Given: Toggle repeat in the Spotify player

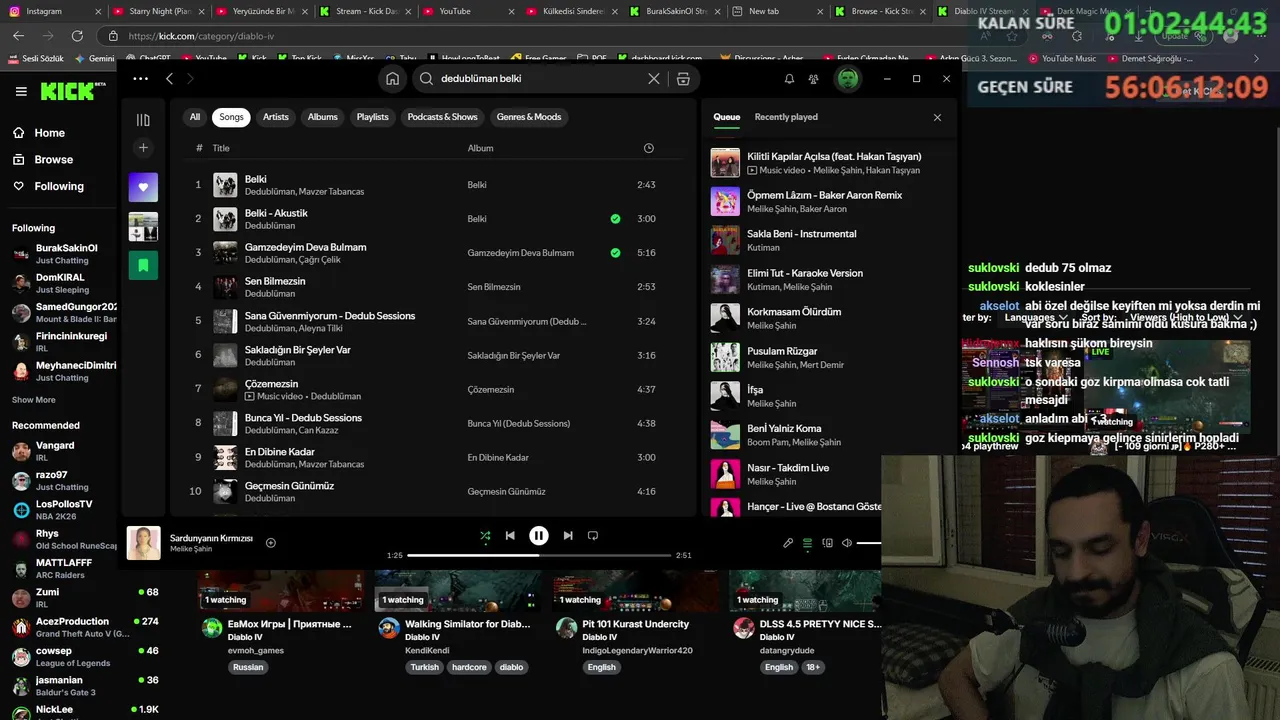Looking at the screenshot, I should [x=593, y=536].
